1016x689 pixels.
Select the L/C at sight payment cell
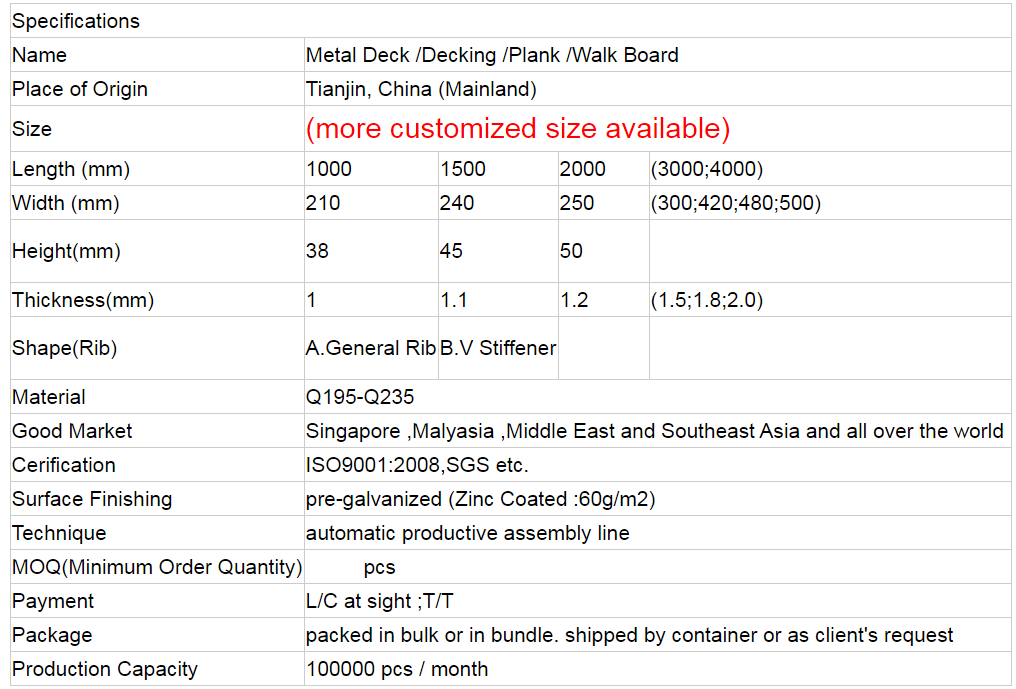[381, 601]
